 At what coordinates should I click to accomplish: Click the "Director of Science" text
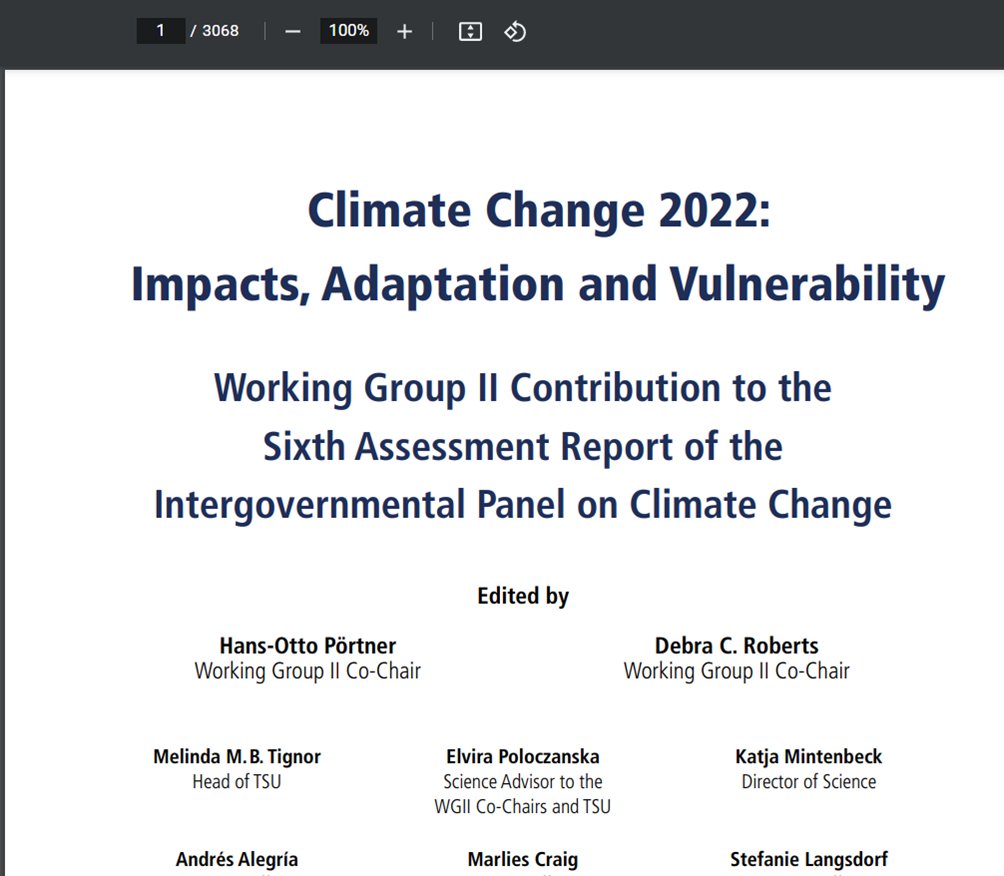point(809,782)
